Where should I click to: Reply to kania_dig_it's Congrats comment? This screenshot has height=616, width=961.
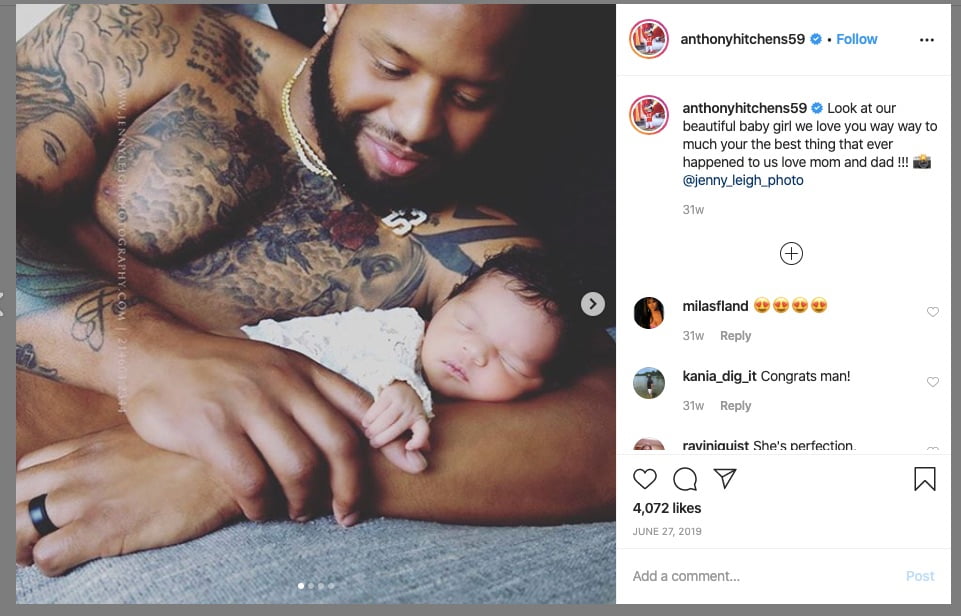(735, 405)
